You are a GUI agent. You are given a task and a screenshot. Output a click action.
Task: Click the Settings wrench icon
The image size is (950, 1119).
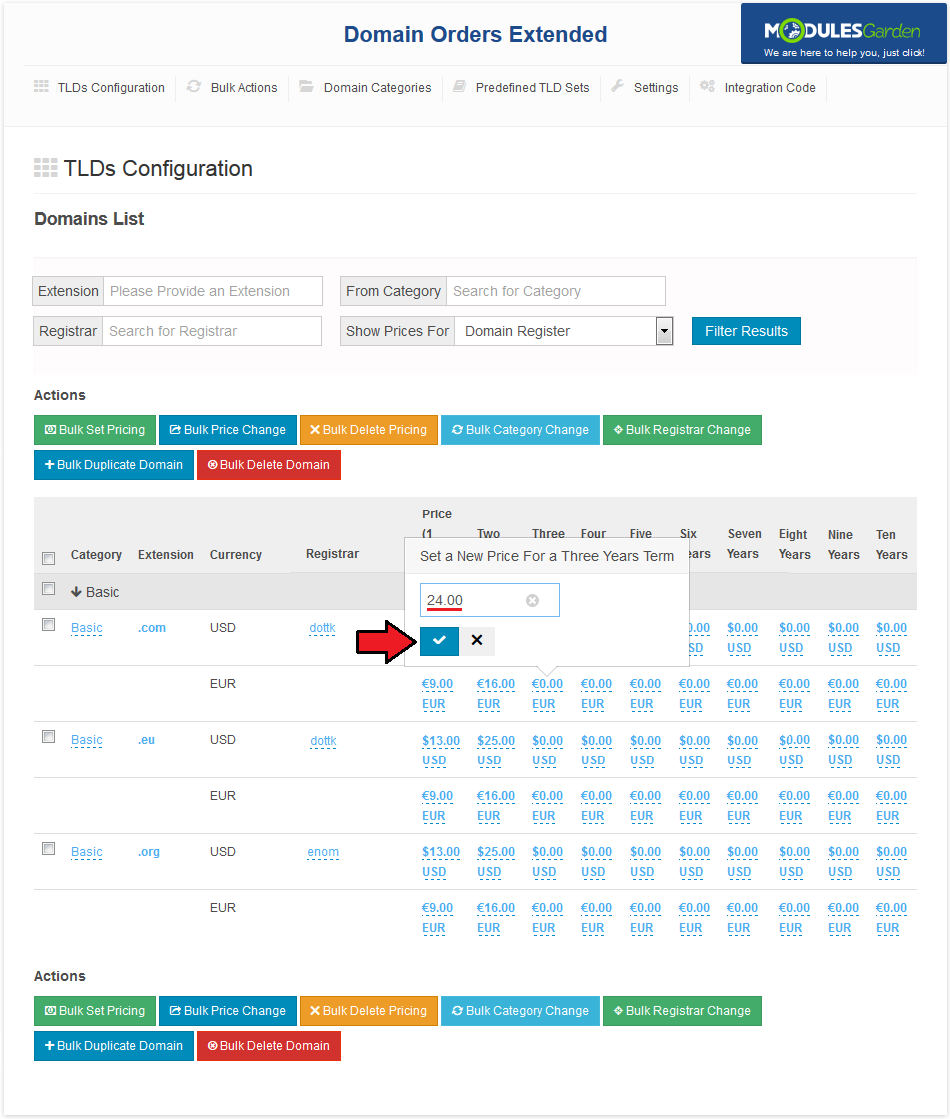[x=617, y=86]
